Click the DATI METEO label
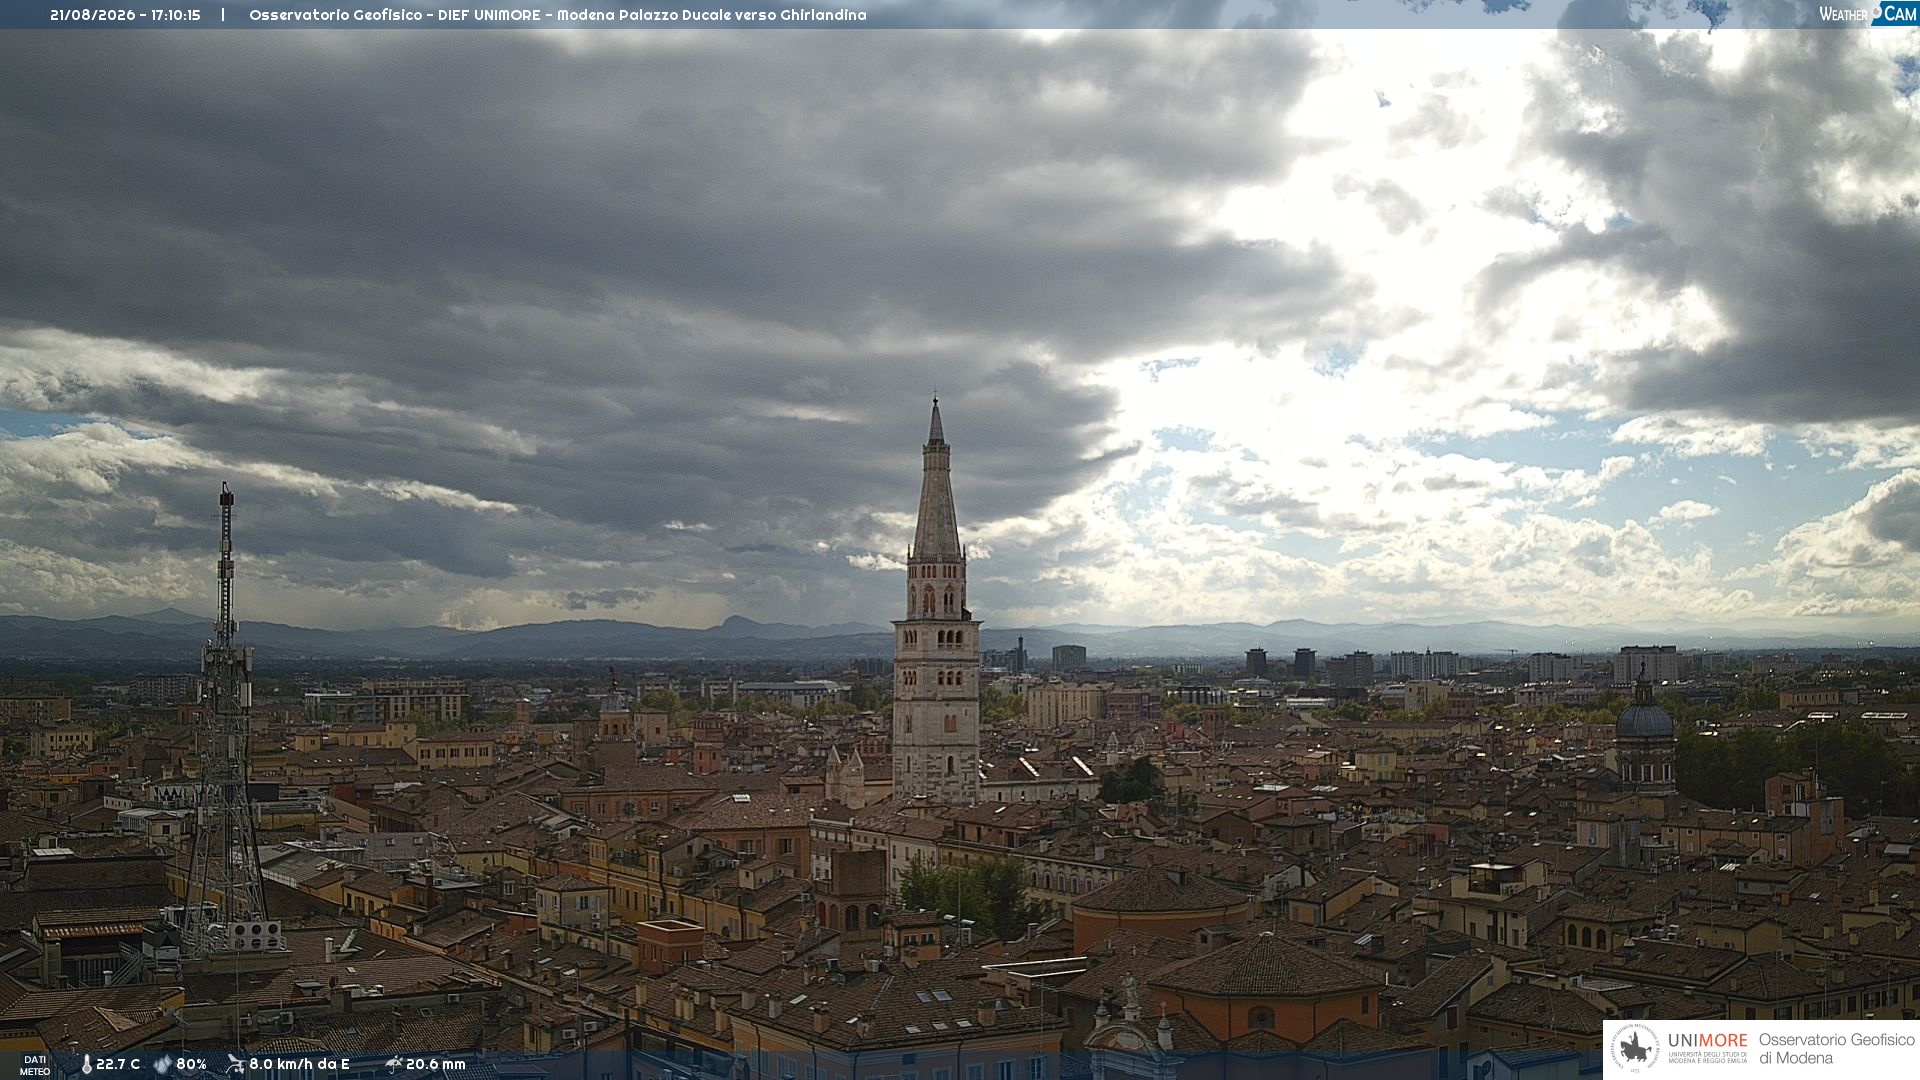This screenshot has height=1080, width=1920. (x=35, y=1065)
